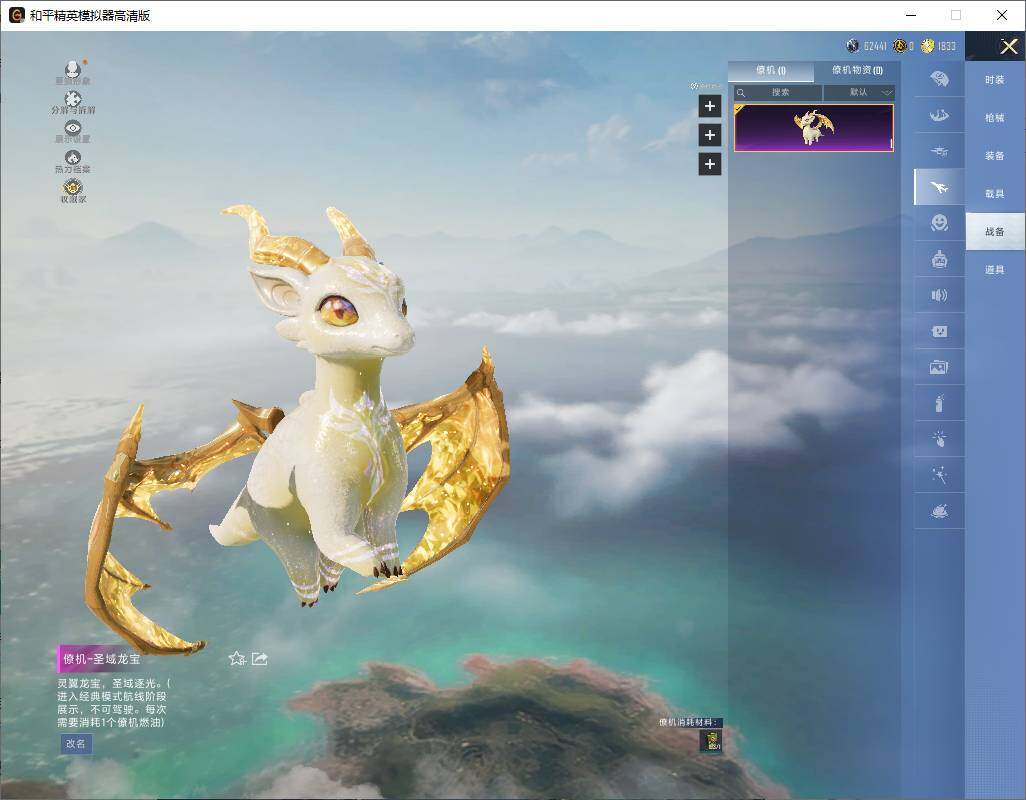Select the dragon wingman thumbnail

coord(813,128)
